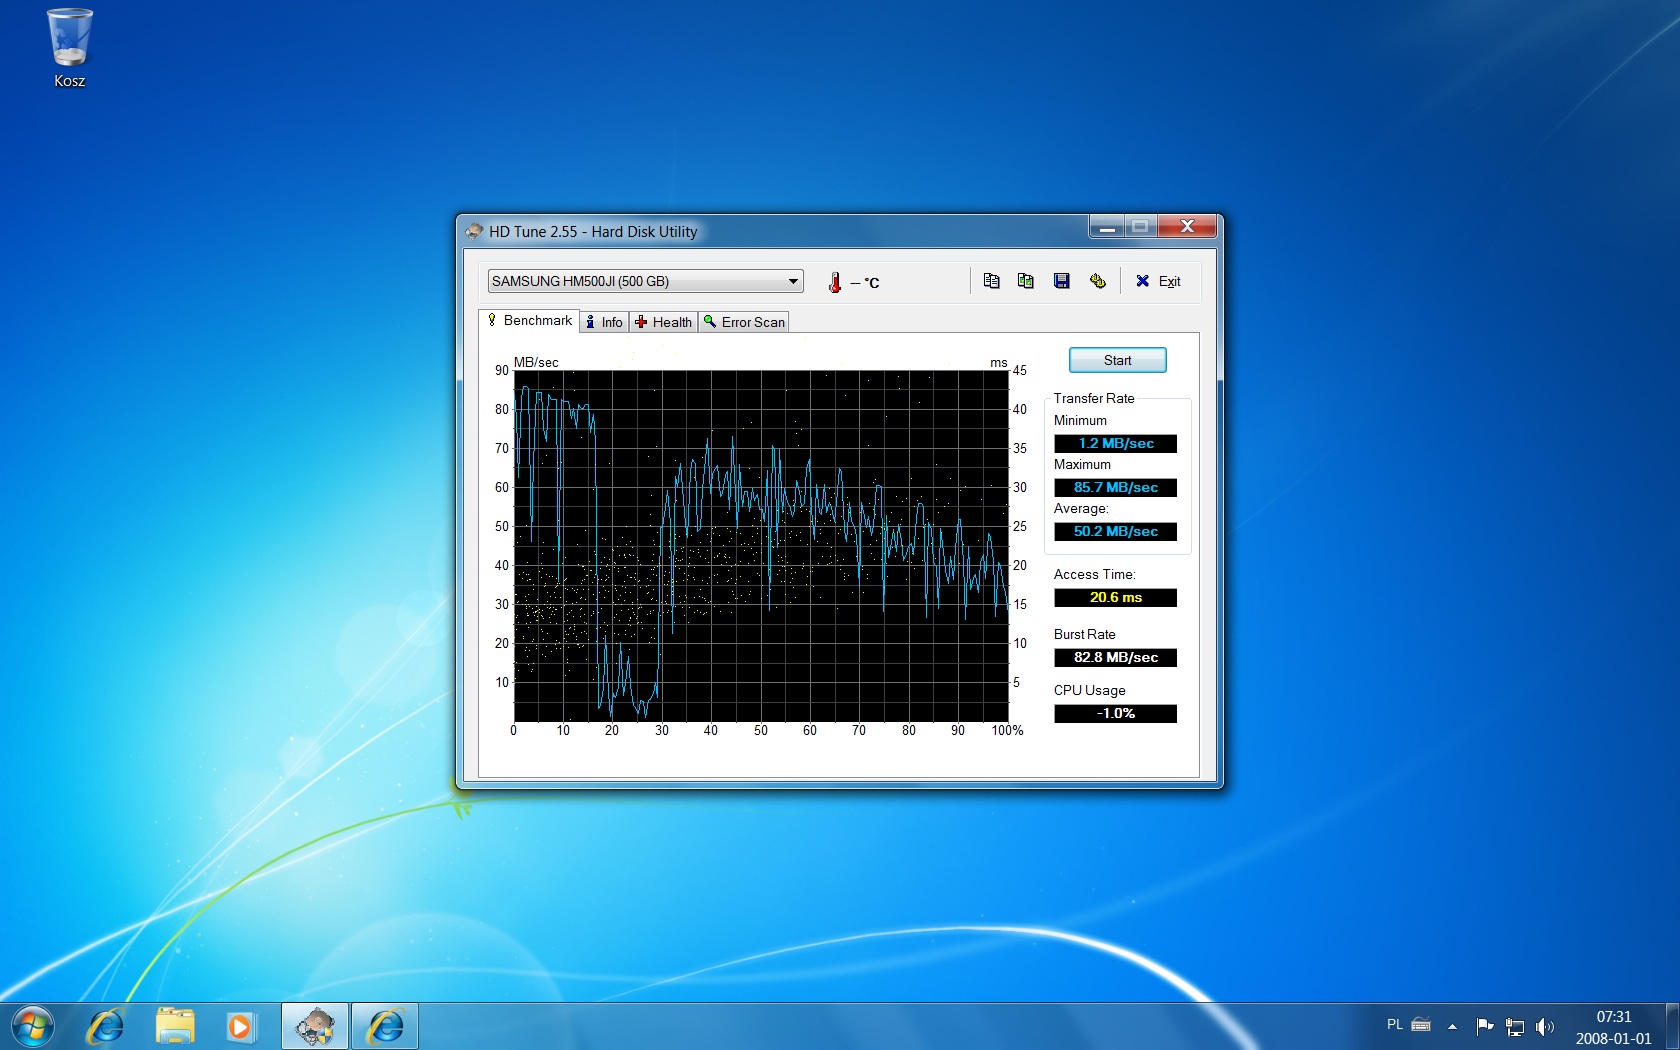Screen dimensions: 1680x1050
Task: Click the Burst Rate label
Action: click(x=1084, y=634)
